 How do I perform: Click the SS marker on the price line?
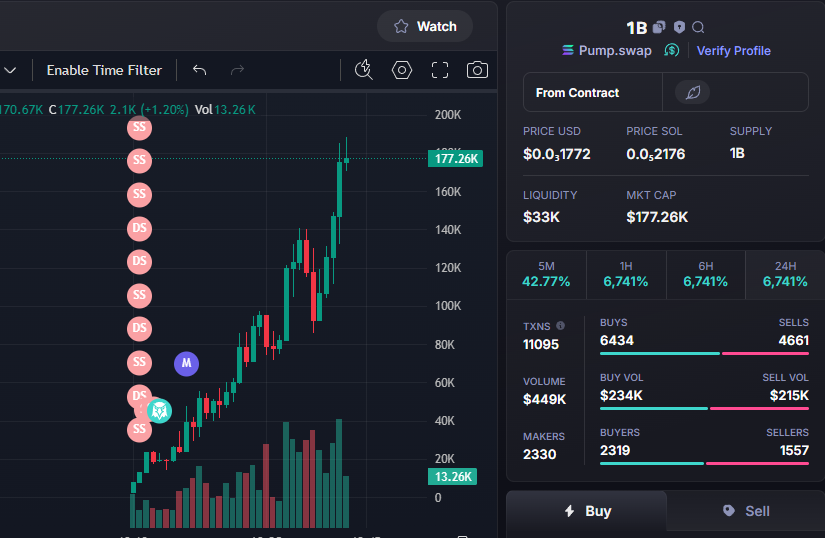click(139, 160)
